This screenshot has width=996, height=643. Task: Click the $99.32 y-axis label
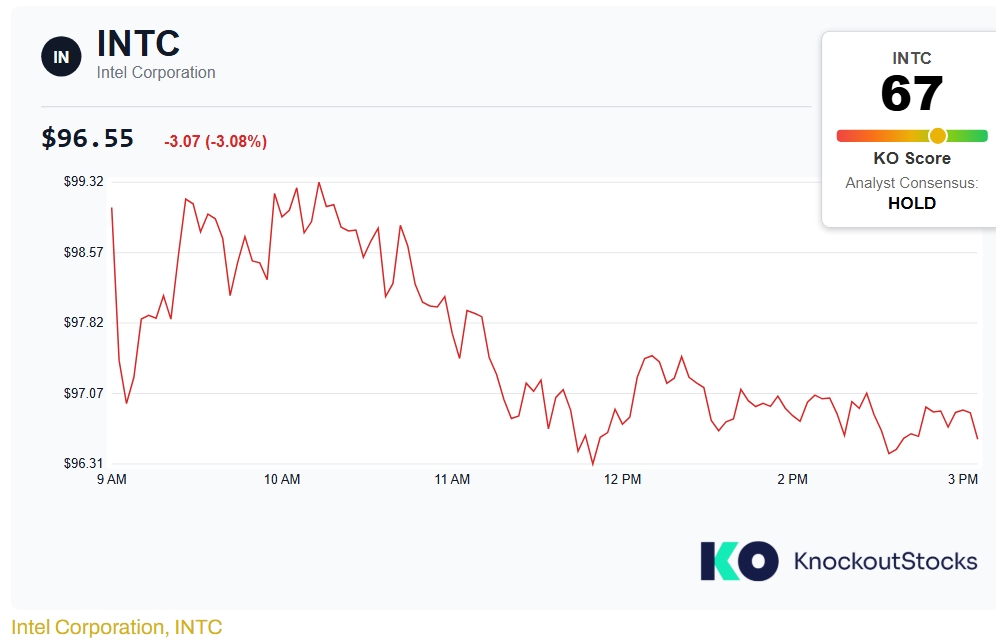(x=83, y=182)
